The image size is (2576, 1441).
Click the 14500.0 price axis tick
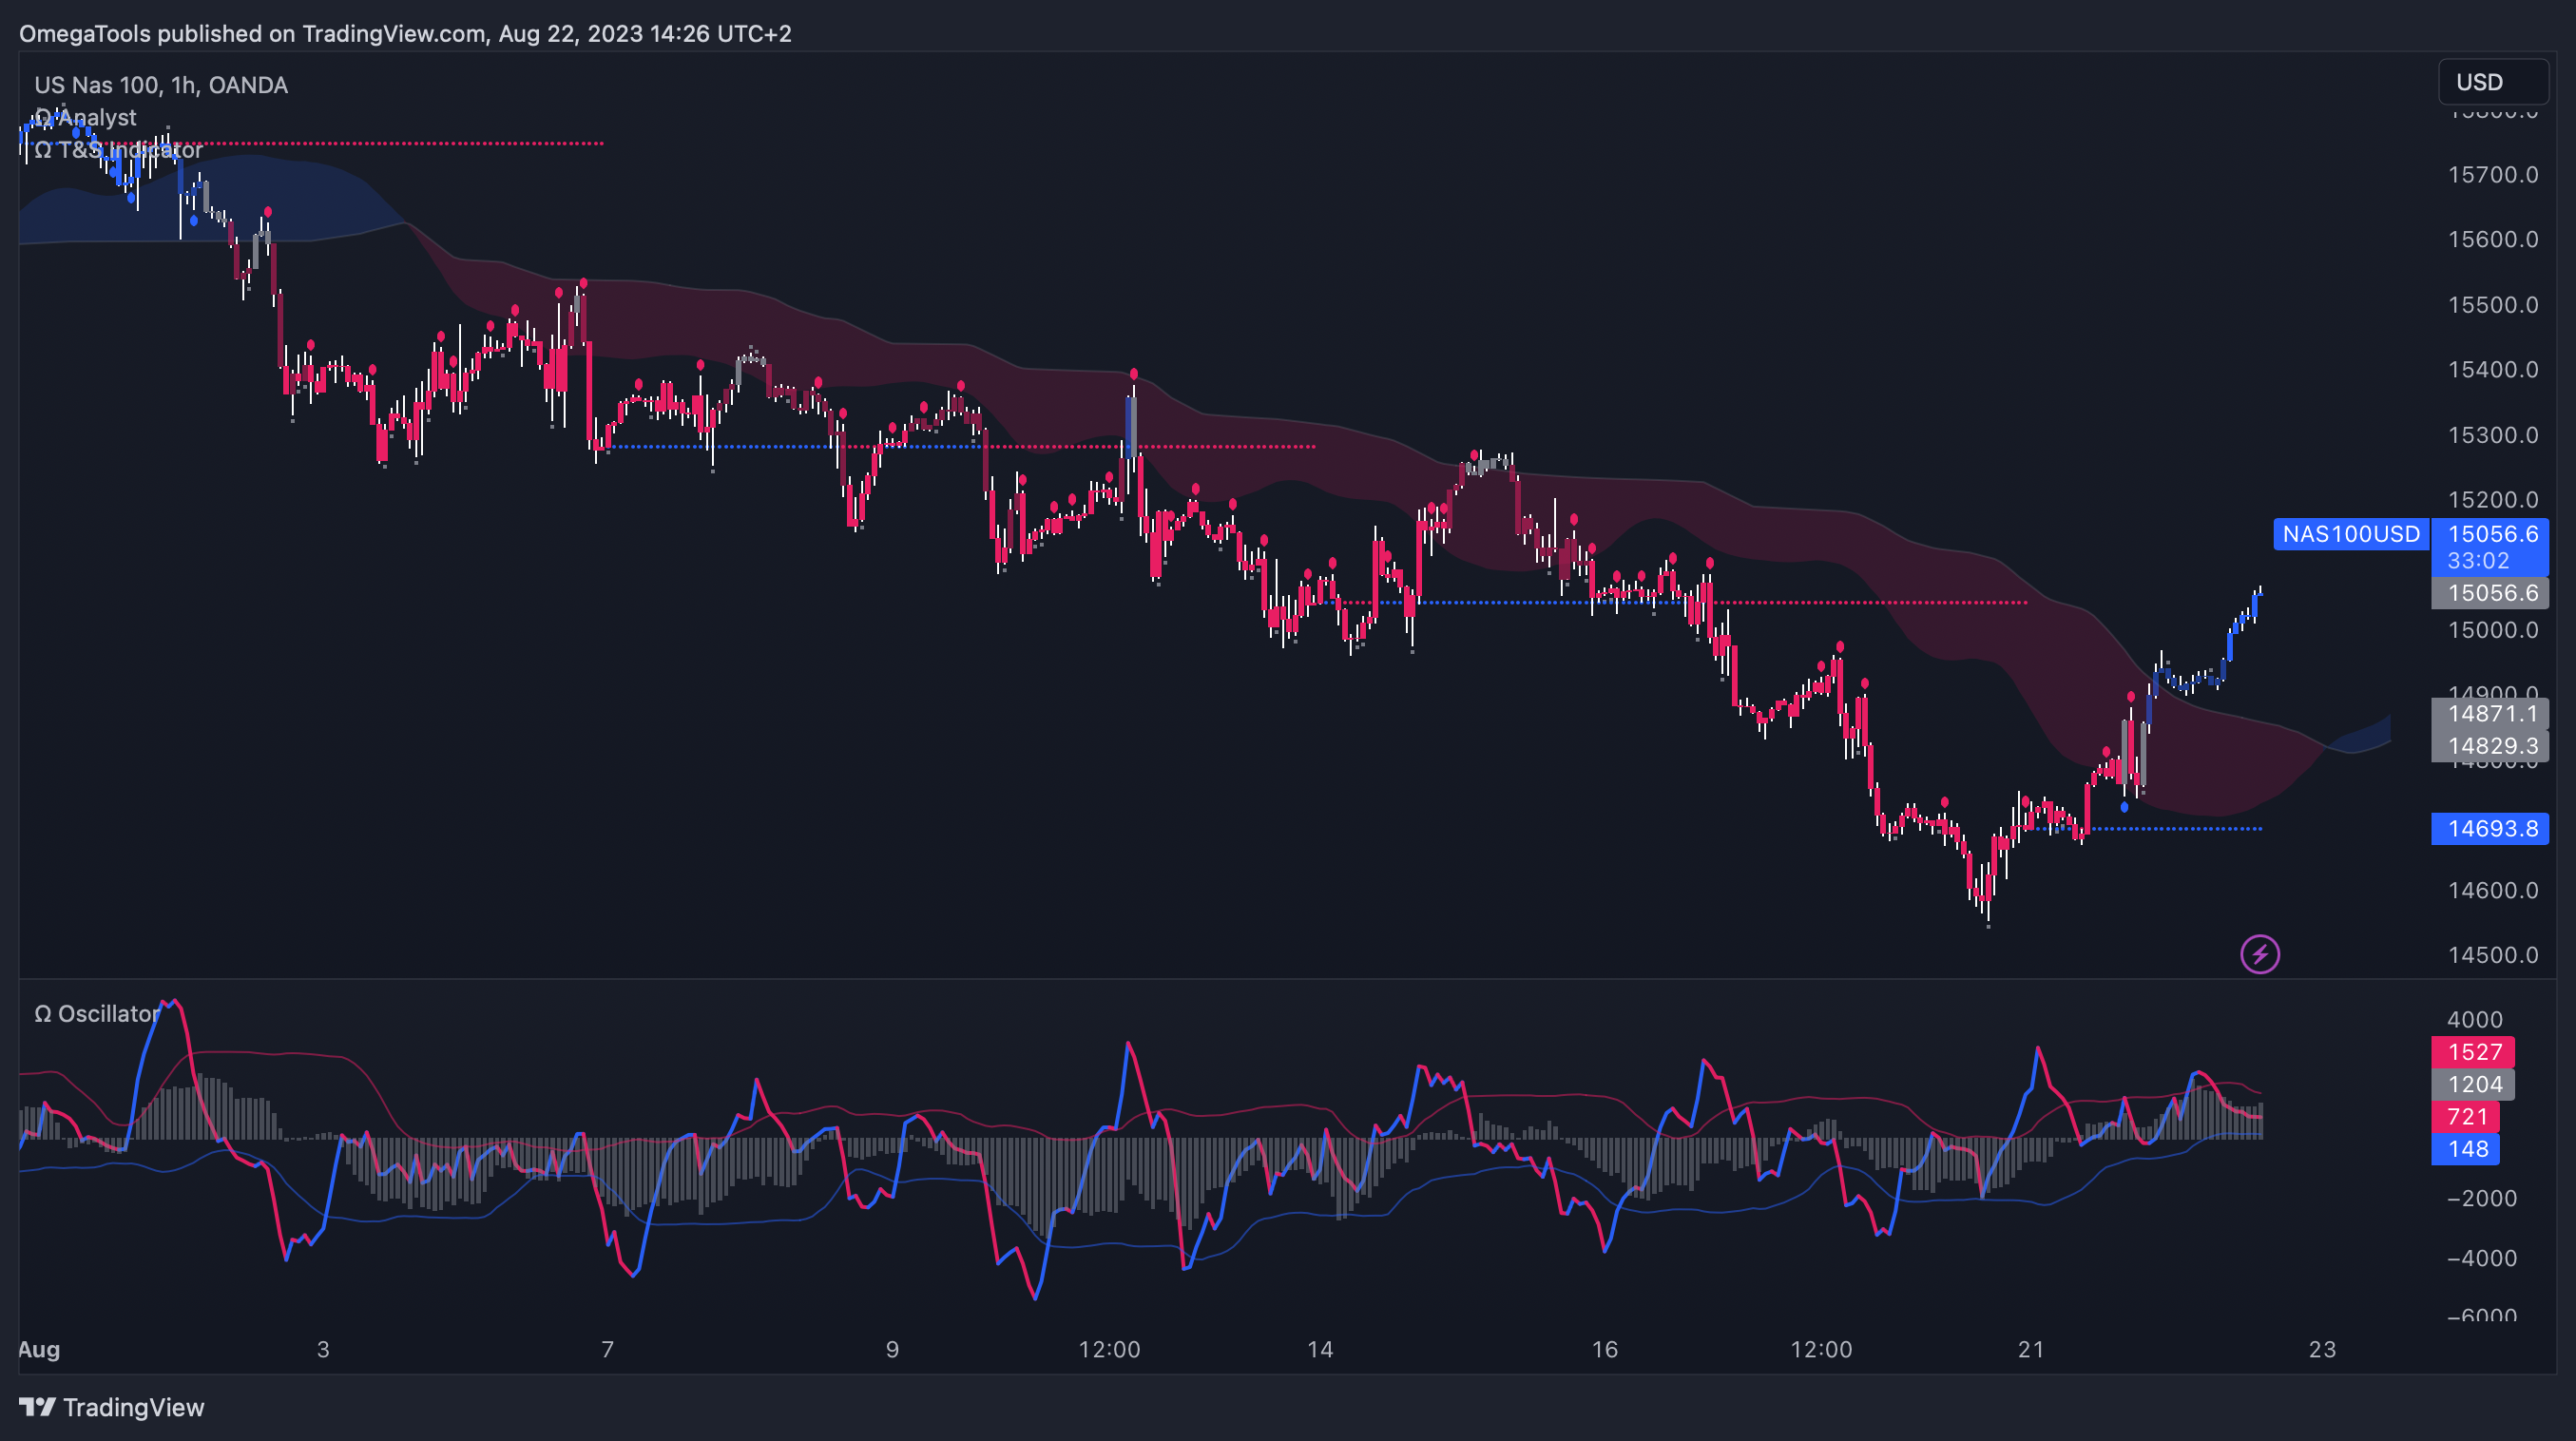pyautogui.click(x=2493, y=955)
